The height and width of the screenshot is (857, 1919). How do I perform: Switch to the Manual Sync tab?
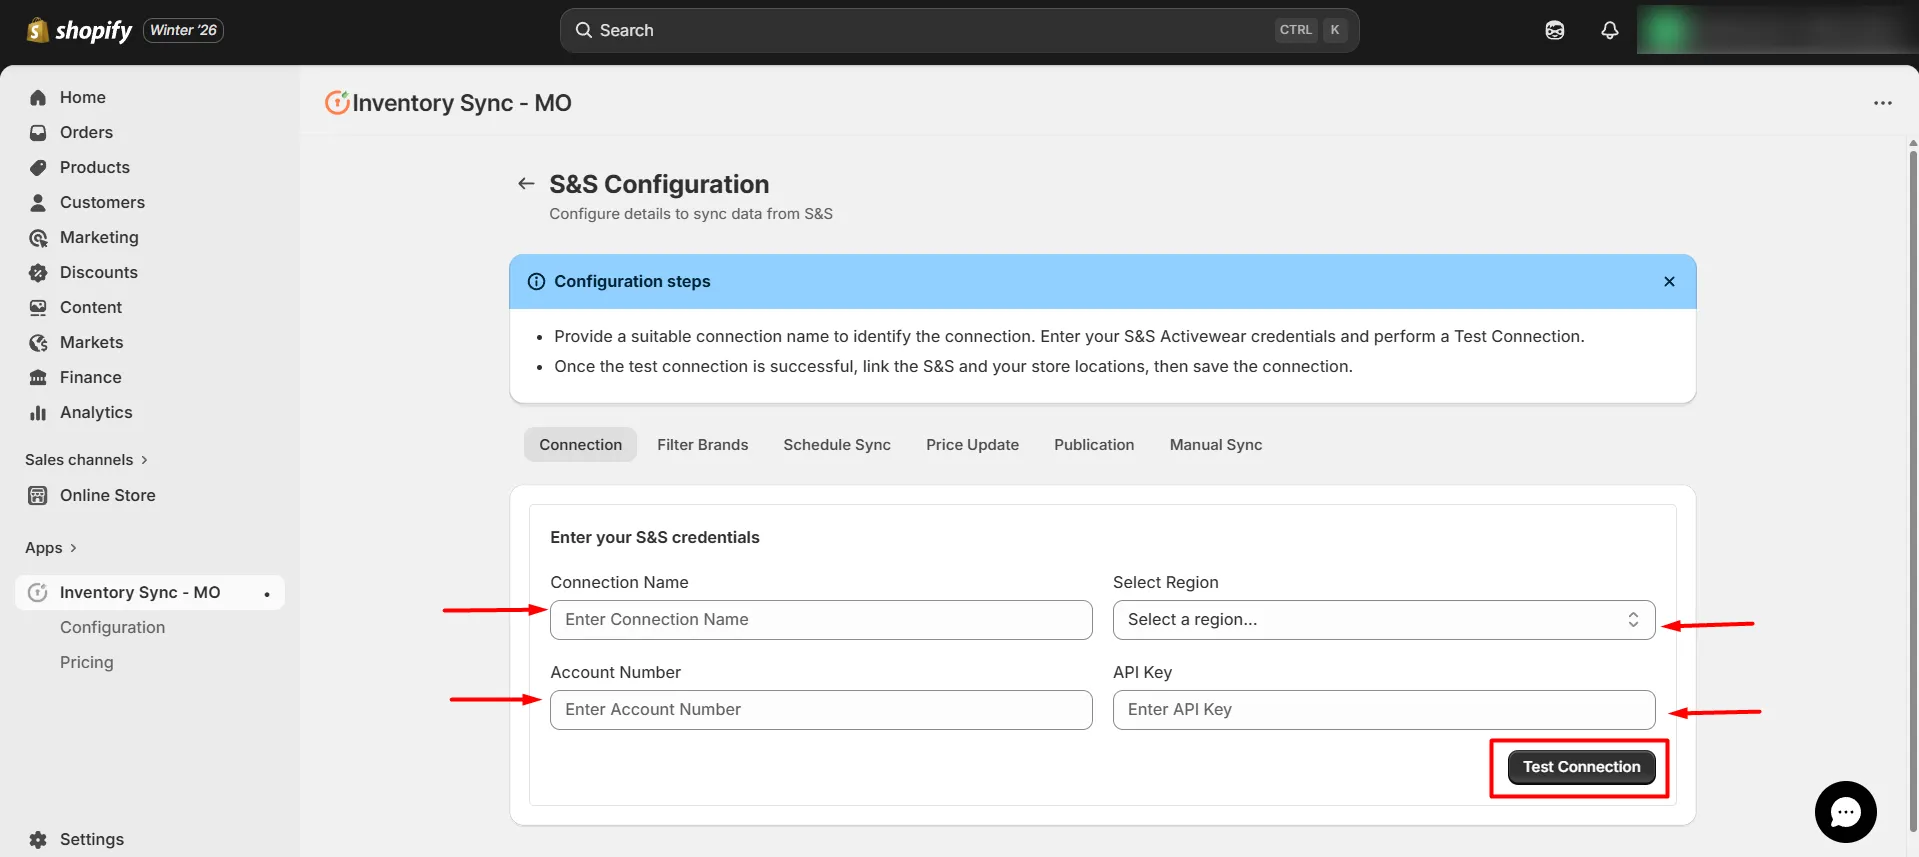(1216, 444)
